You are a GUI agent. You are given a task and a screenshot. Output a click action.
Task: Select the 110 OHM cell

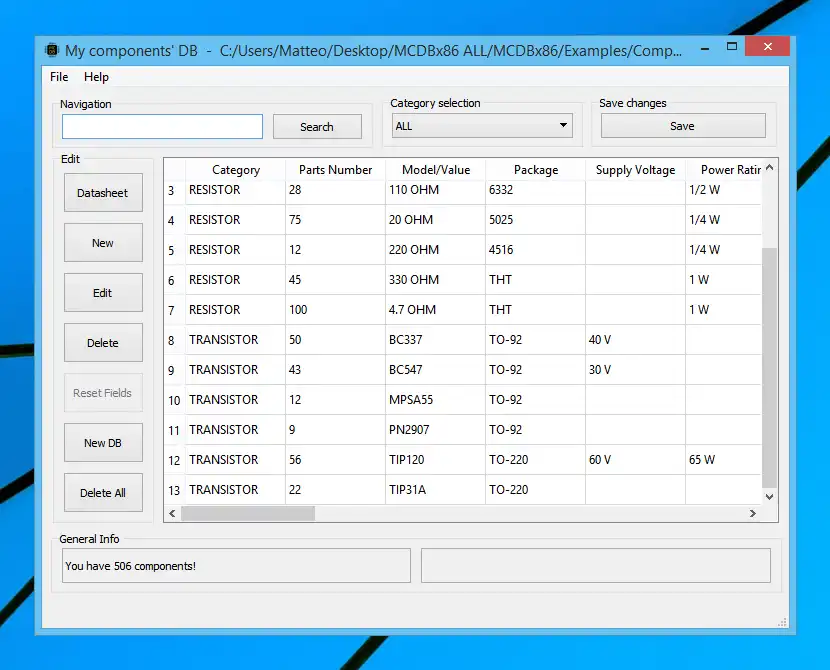click(x=436, y=191)
